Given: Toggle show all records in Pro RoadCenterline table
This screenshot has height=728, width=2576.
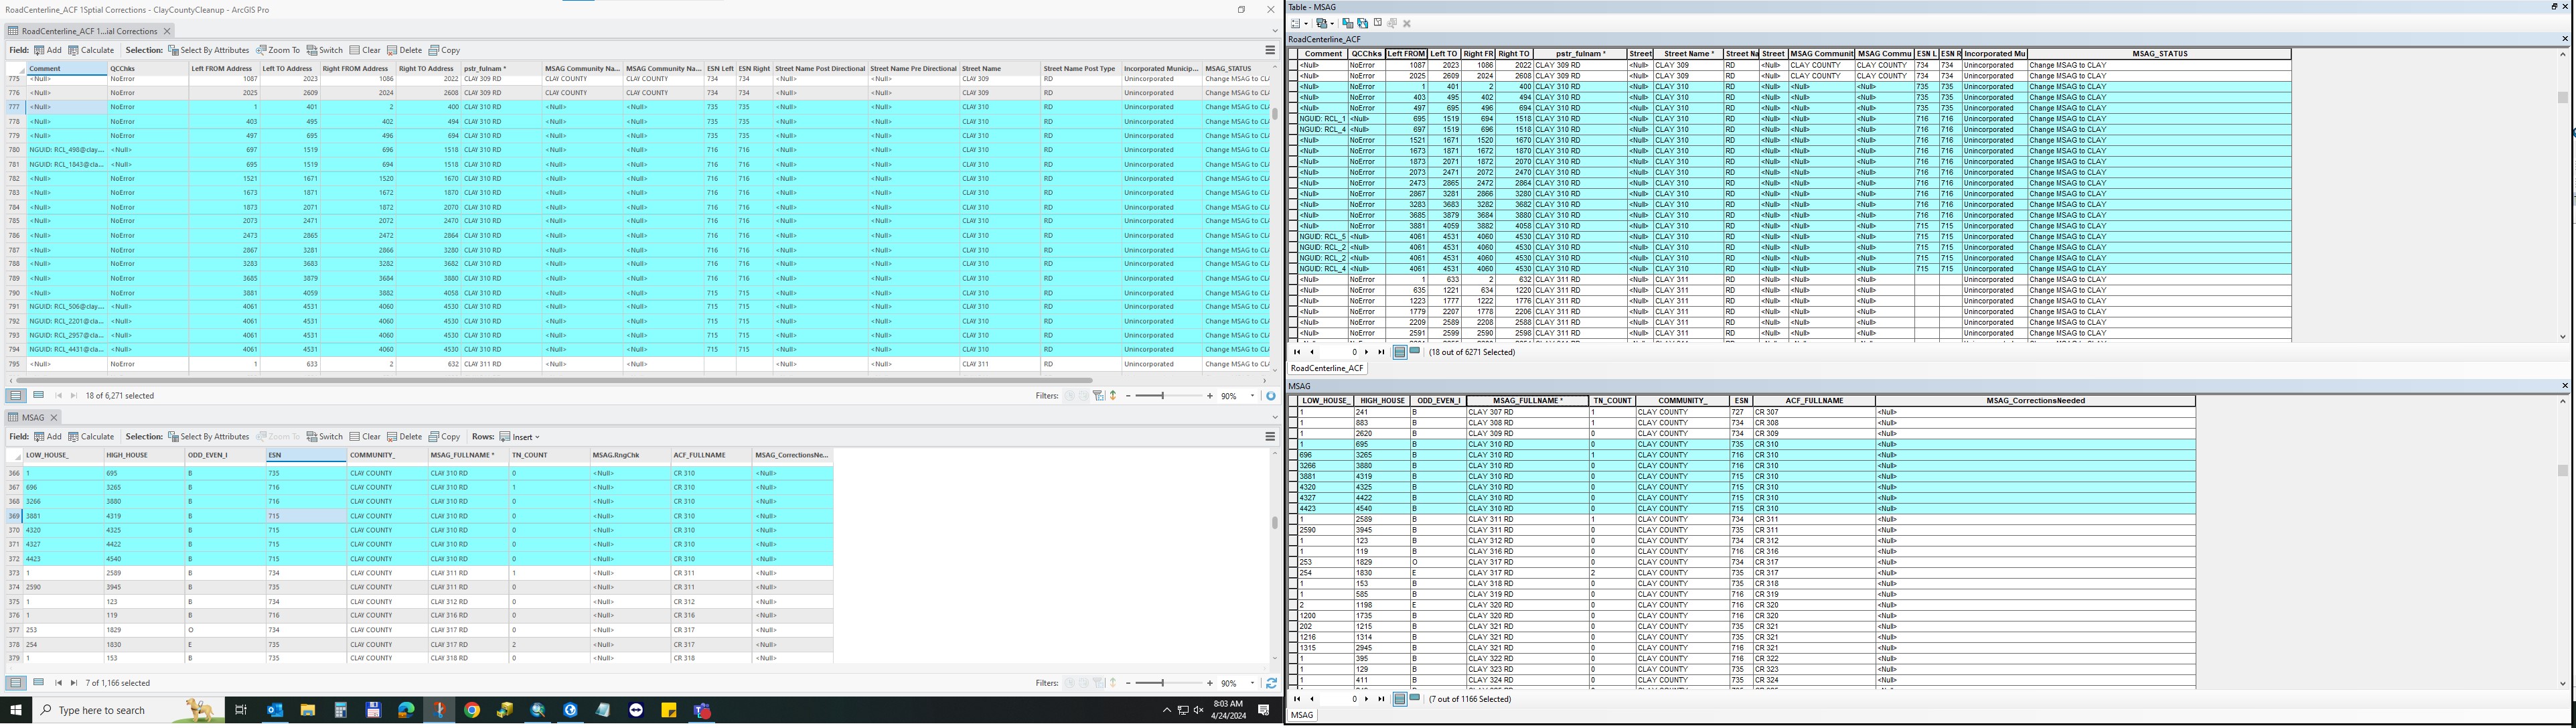Looking at the screenshot, I should (x=16, y=396).
